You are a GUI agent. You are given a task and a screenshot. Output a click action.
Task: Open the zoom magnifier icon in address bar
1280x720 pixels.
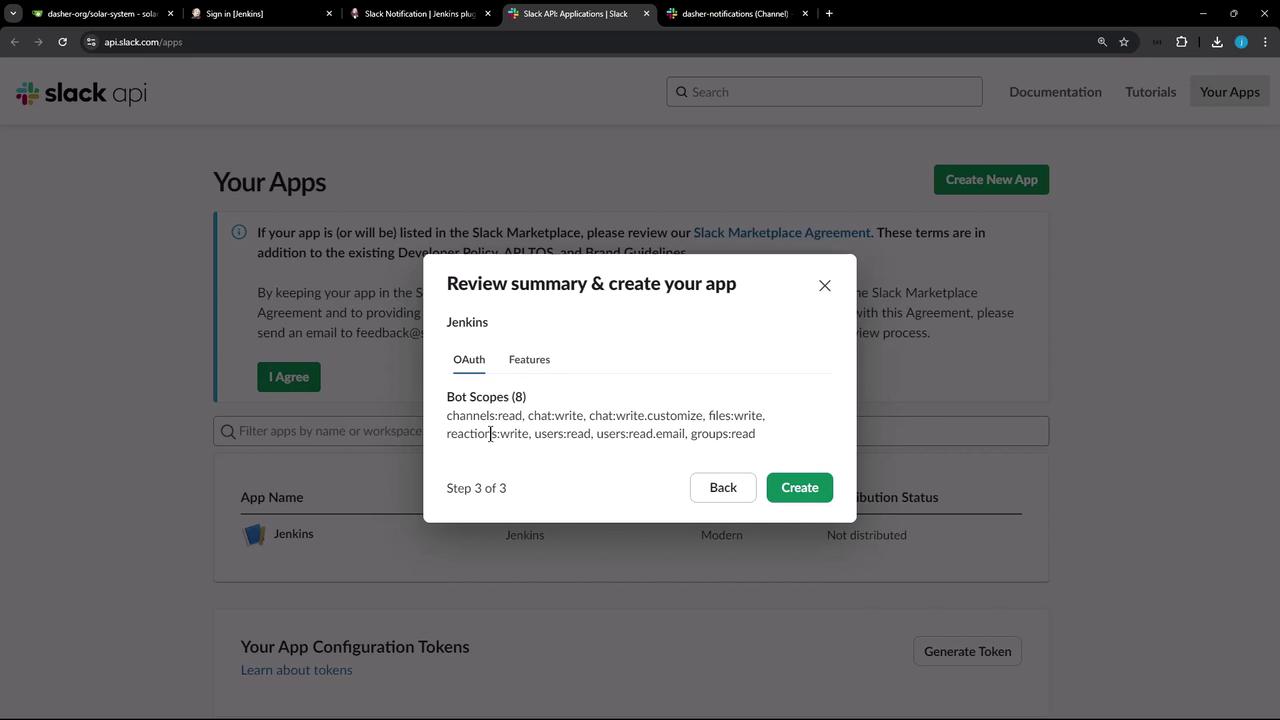pyautogui.click(x=1102, y=42)
